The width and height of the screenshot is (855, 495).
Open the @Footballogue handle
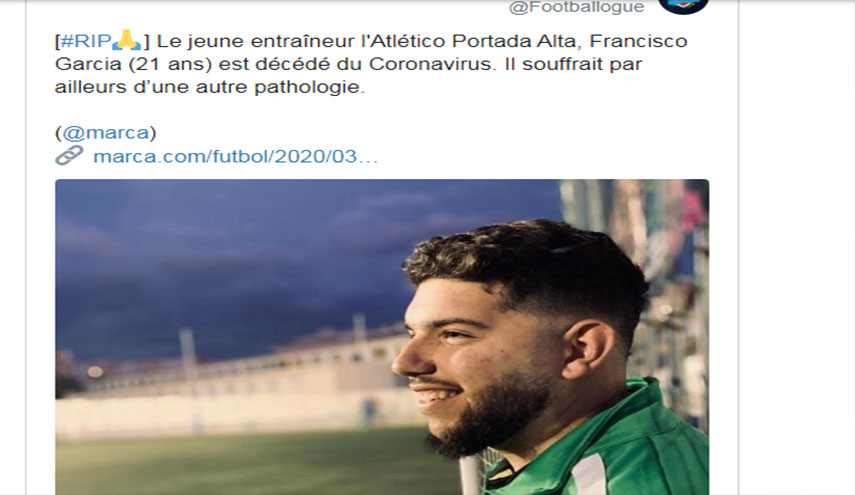click(576, 7)
